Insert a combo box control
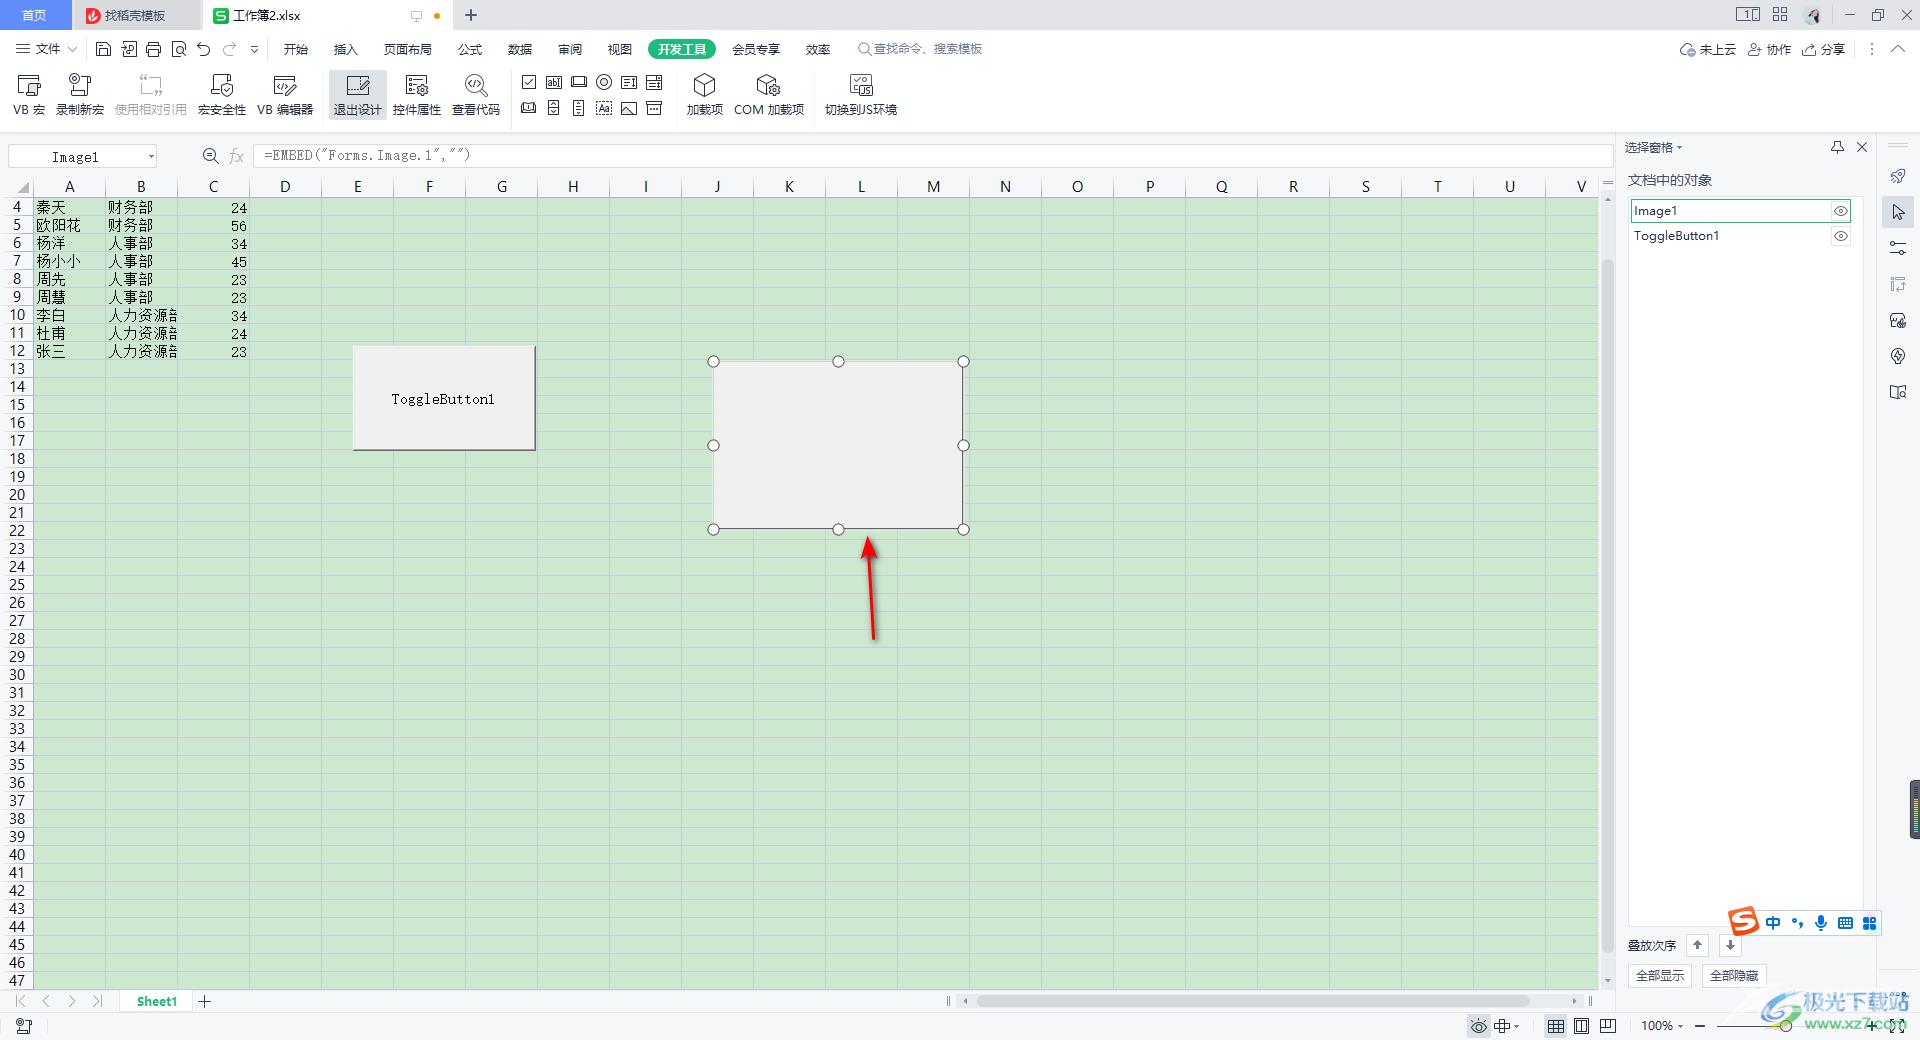This screenshot has width=1920, height=1040. pyautogui.click(x=654, y=82)
